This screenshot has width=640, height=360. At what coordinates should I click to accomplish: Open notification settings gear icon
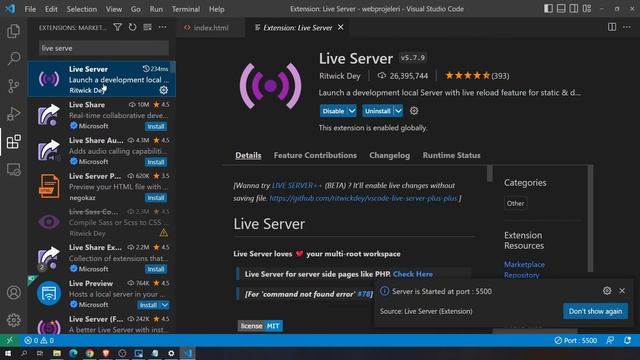click(607, 291)
